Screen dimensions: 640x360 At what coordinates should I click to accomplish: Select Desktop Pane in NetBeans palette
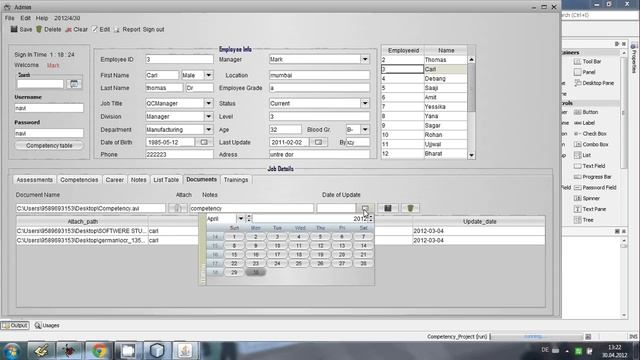click(x=594, y=83)
